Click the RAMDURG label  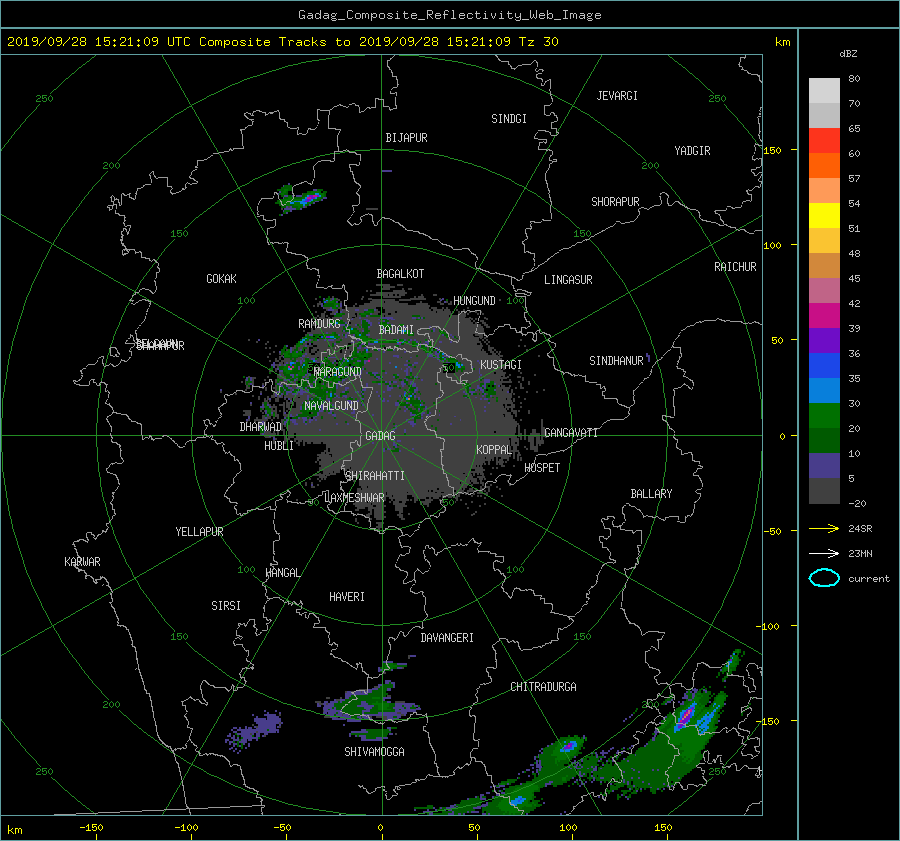(x=319, y=324)
